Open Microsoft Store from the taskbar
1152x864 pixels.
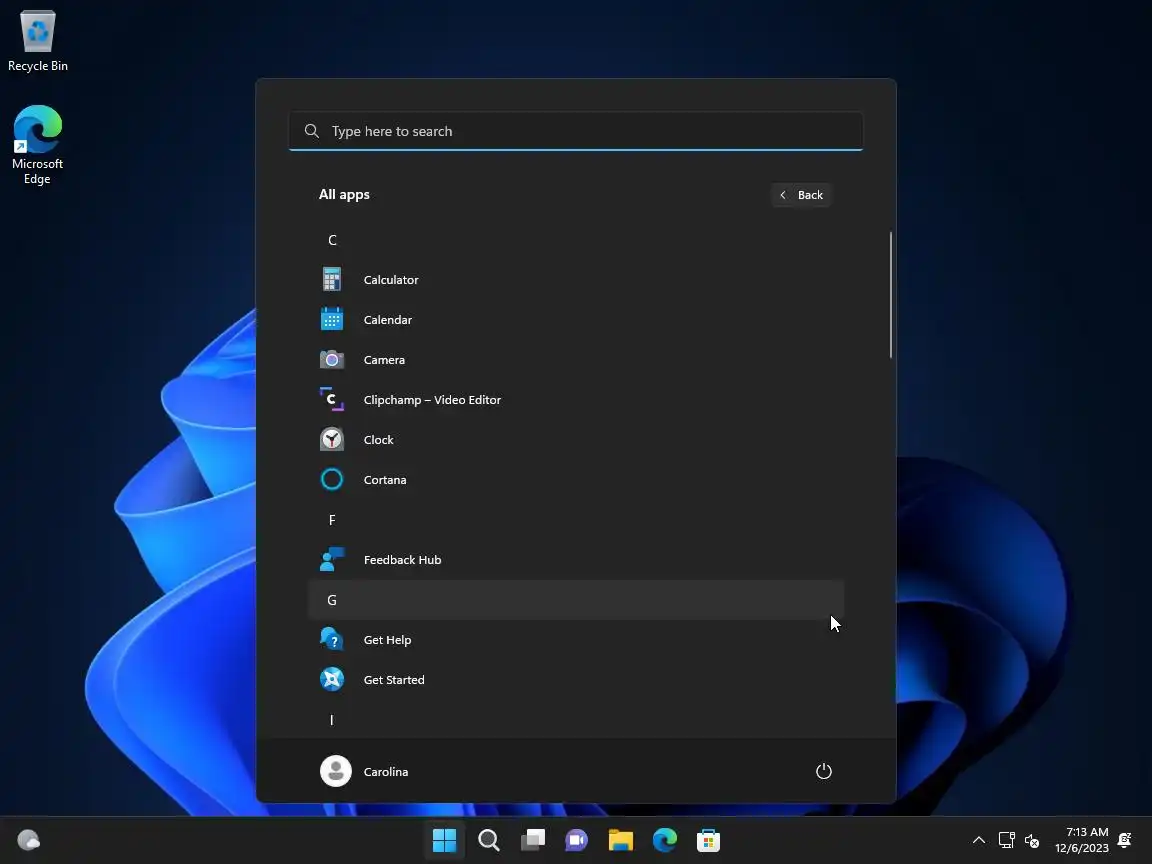tap(708, 840)
